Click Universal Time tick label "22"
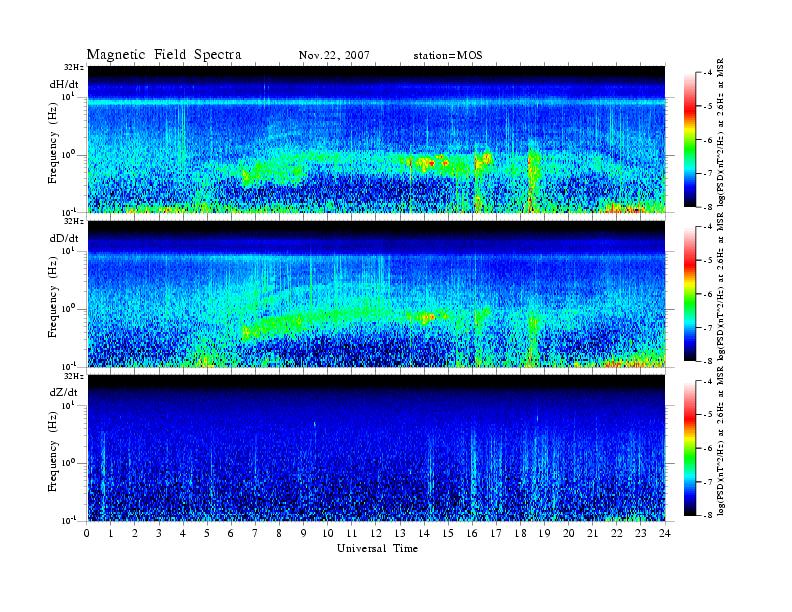 [x=617, y=534]
